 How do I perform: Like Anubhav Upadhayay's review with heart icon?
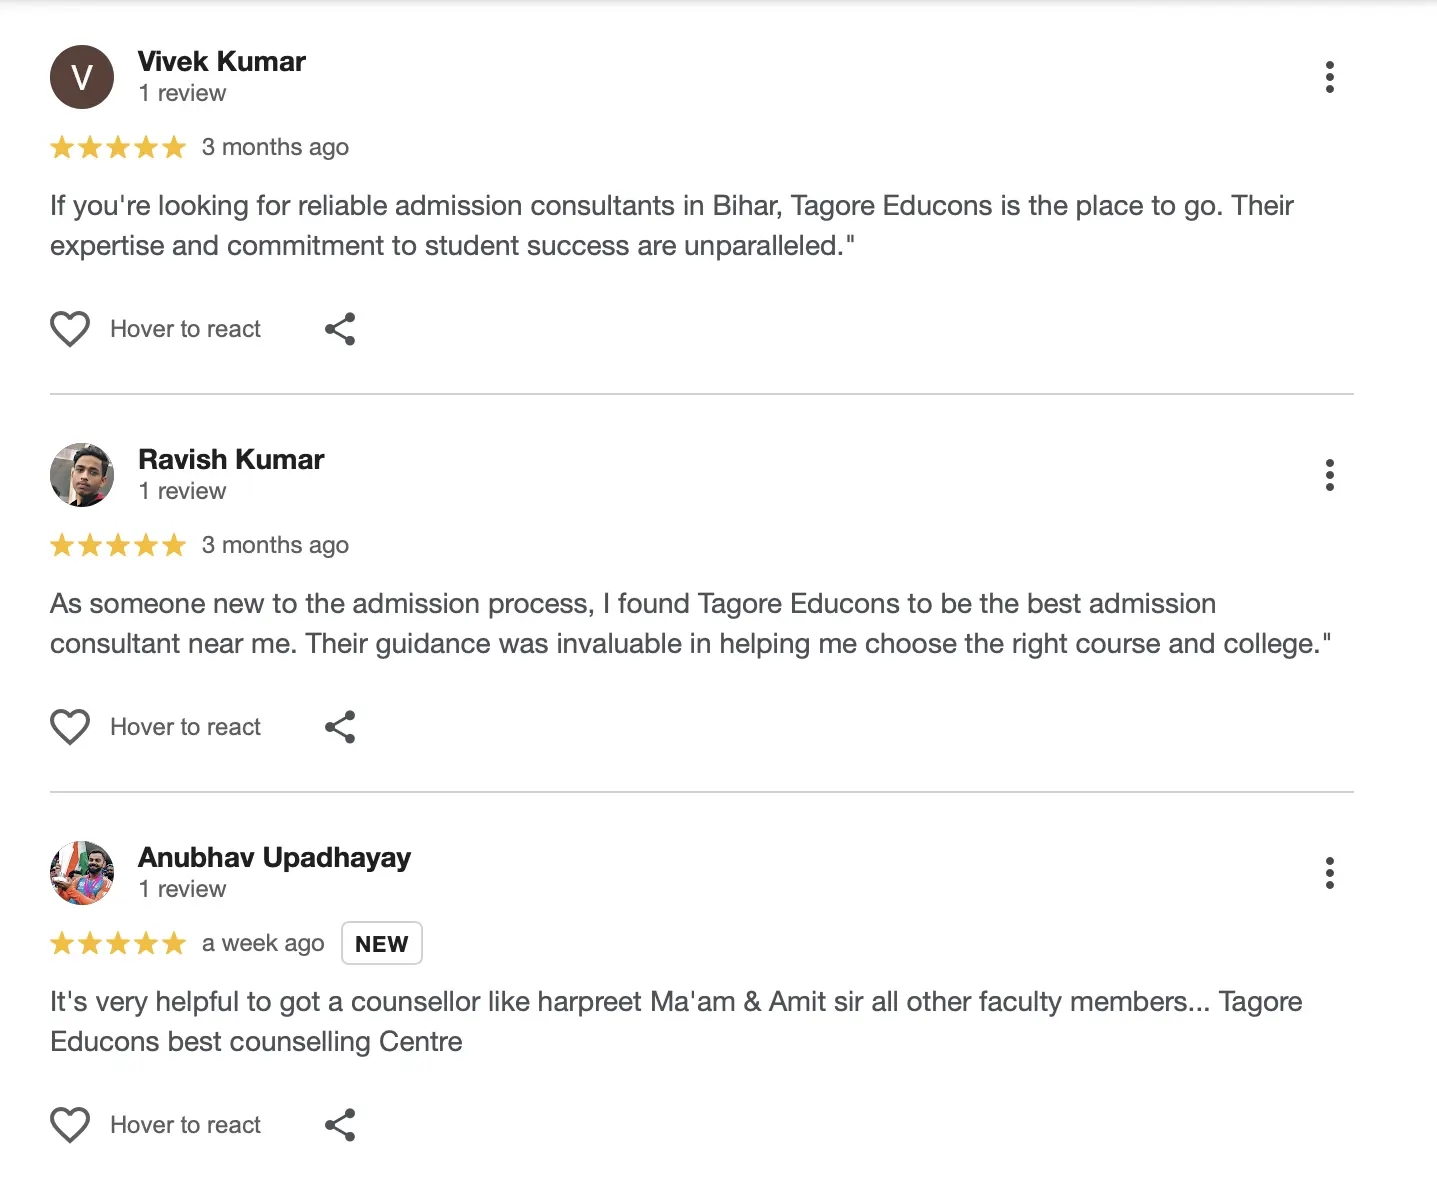[x=70, y=1125]
